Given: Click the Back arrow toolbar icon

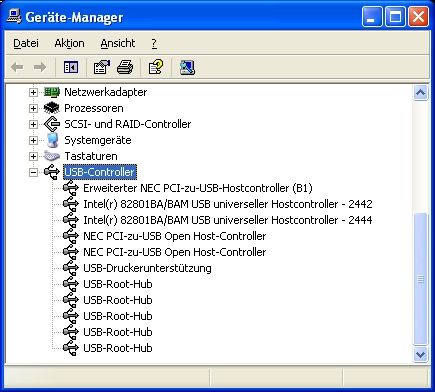Looking at the screenshot, I should [x=17, y=68].
